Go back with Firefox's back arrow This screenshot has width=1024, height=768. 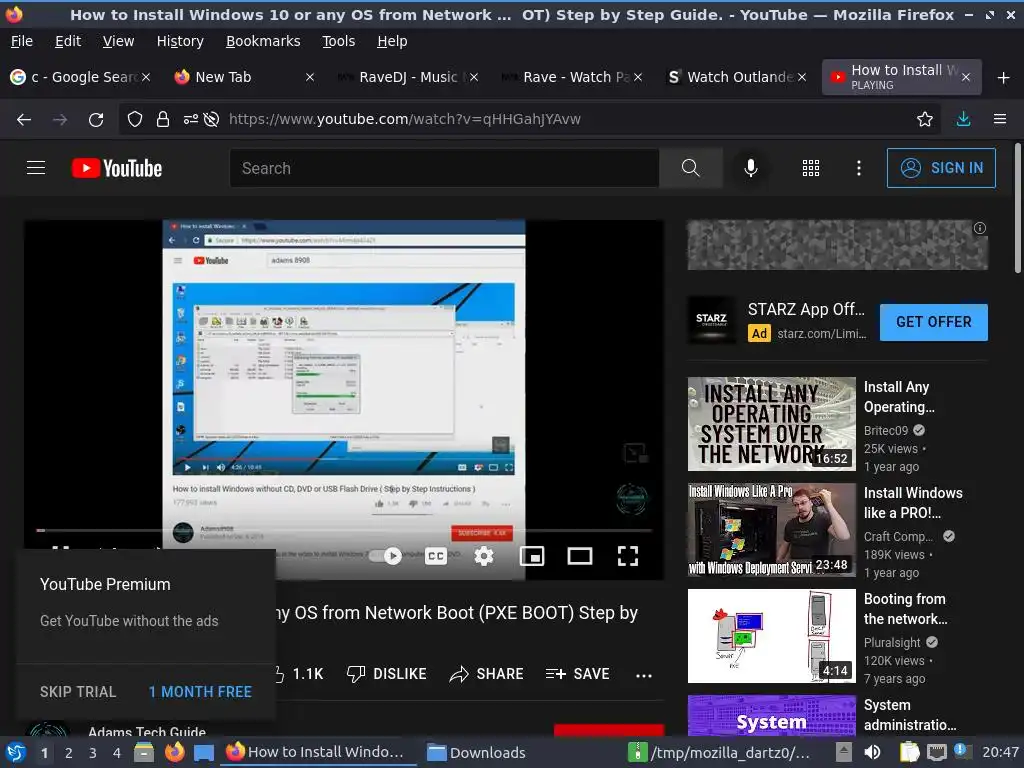coord(24,120)
